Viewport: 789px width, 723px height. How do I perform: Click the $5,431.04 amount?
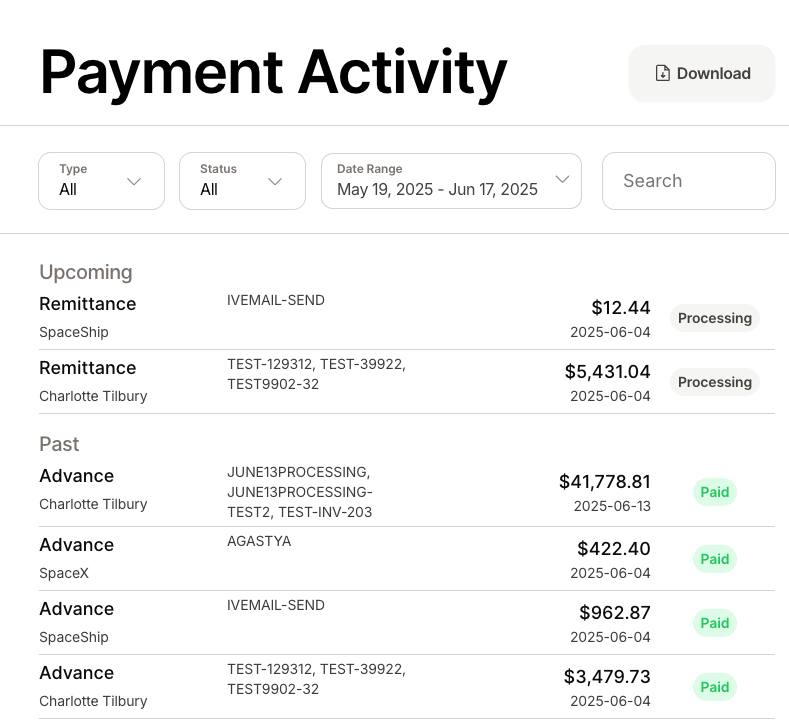(607, 371)
